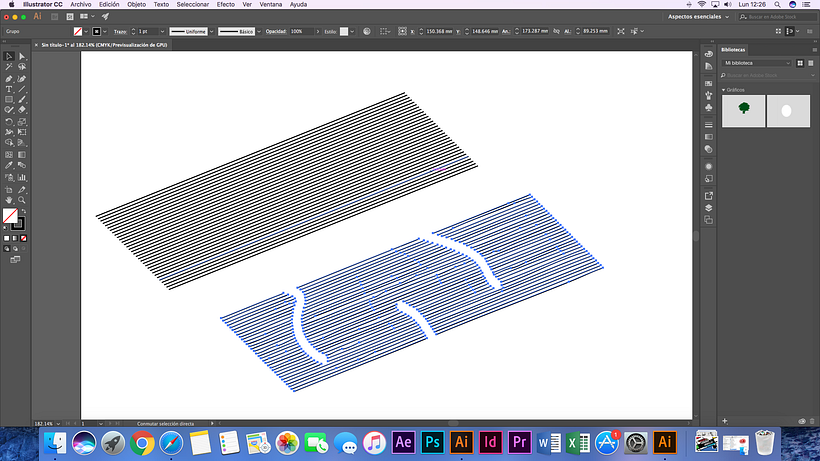Click the recolor artwork globe icon
Image resolution: width=820 pixels, height=461 pixels.
(x=367, y=31)
